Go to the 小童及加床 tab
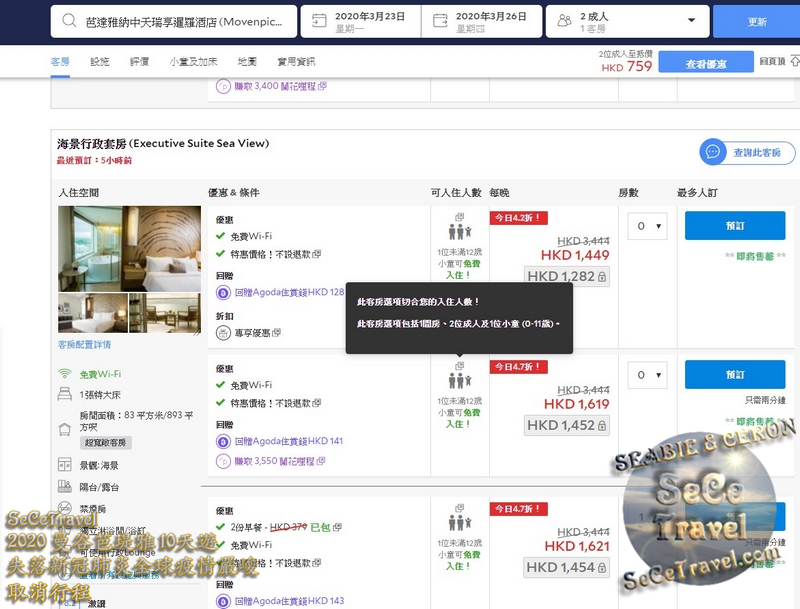Image resolution: width=800 pixels, height=609 pixels. click(193, 62)
